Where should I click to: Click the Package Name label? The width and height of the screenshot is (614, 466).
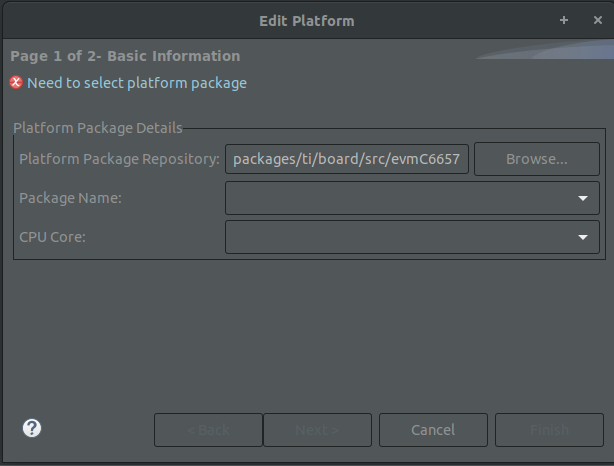pyautogui.click(x=70, y=198)
